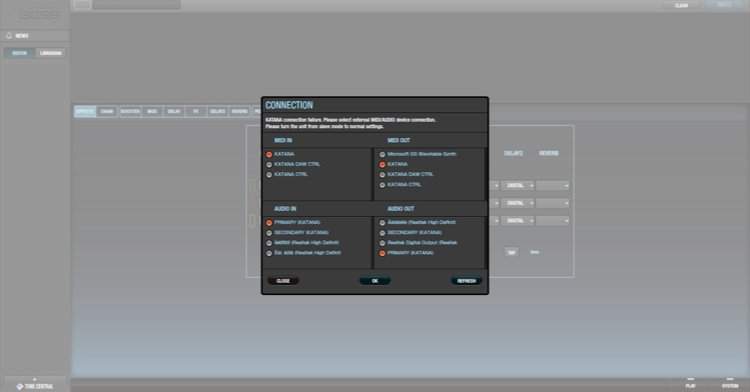Open the NEWS bell icon in sidebar

click(x=9, y=36)
